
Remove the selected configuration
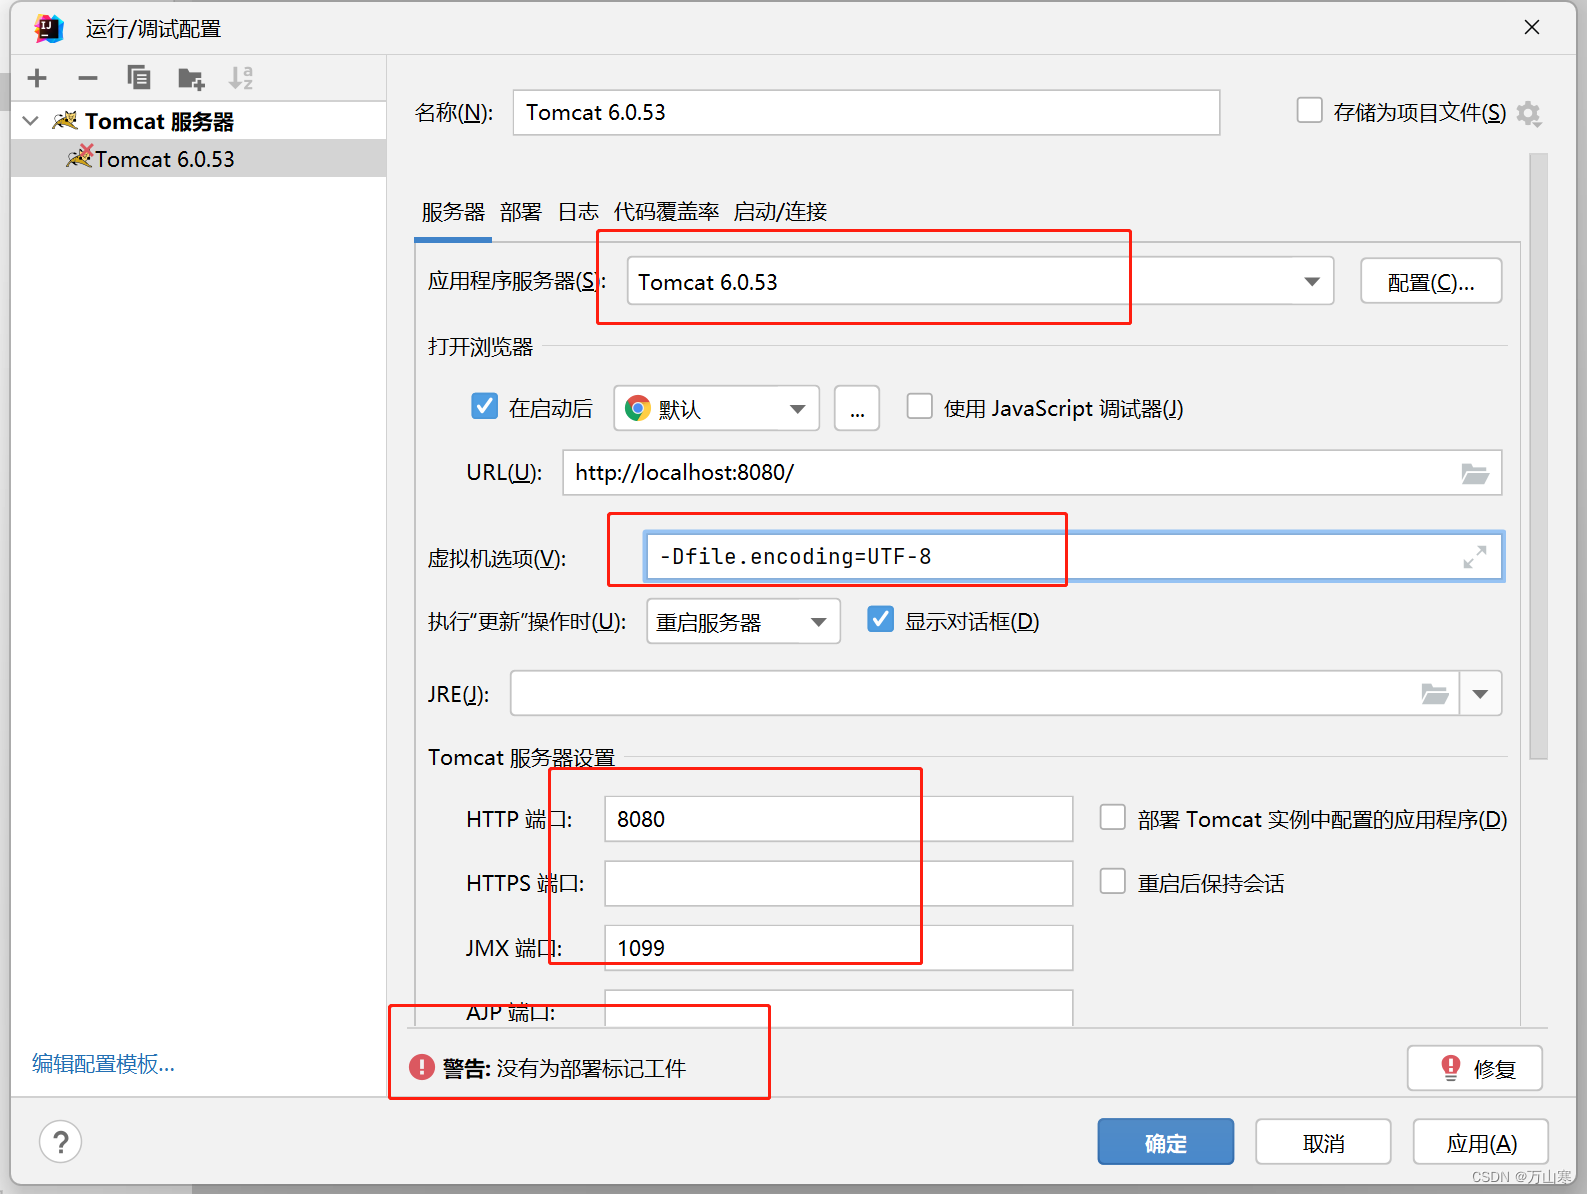point(88,78)
